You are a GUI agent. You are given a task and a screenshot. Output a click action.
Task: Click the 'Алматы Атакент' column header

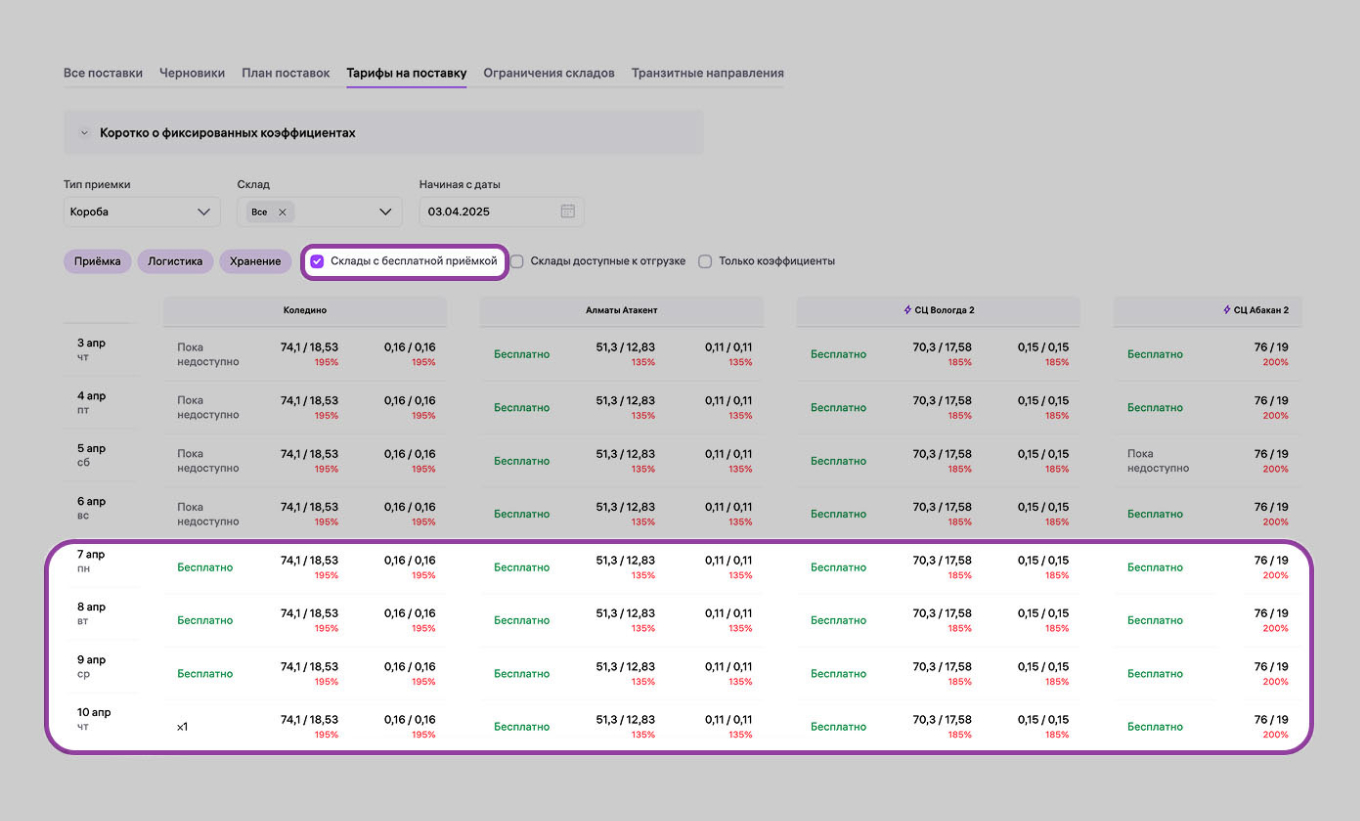(622, 310)
